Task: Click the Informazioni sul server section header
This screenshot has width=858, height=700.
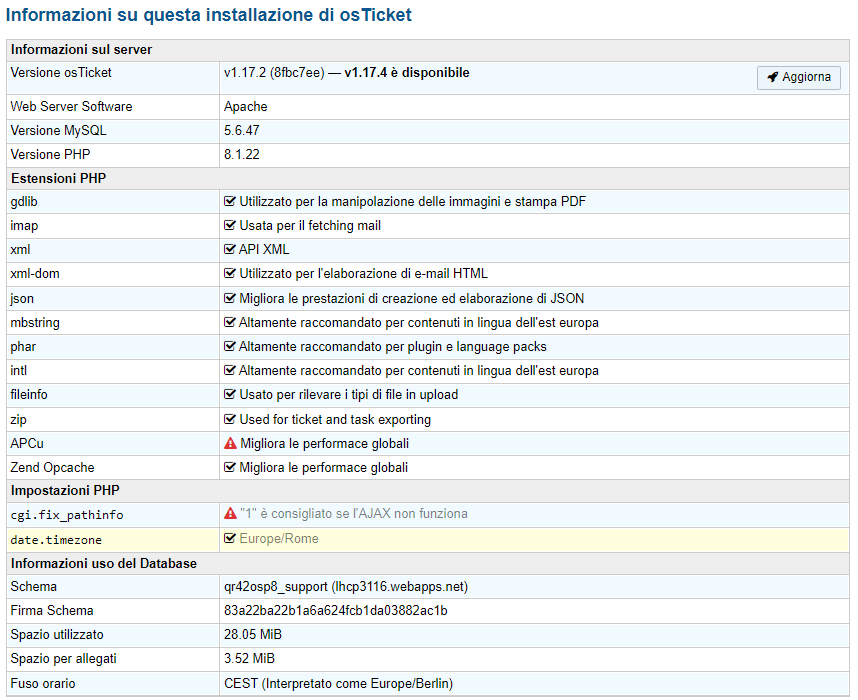Action: click(x=81, y=50)
